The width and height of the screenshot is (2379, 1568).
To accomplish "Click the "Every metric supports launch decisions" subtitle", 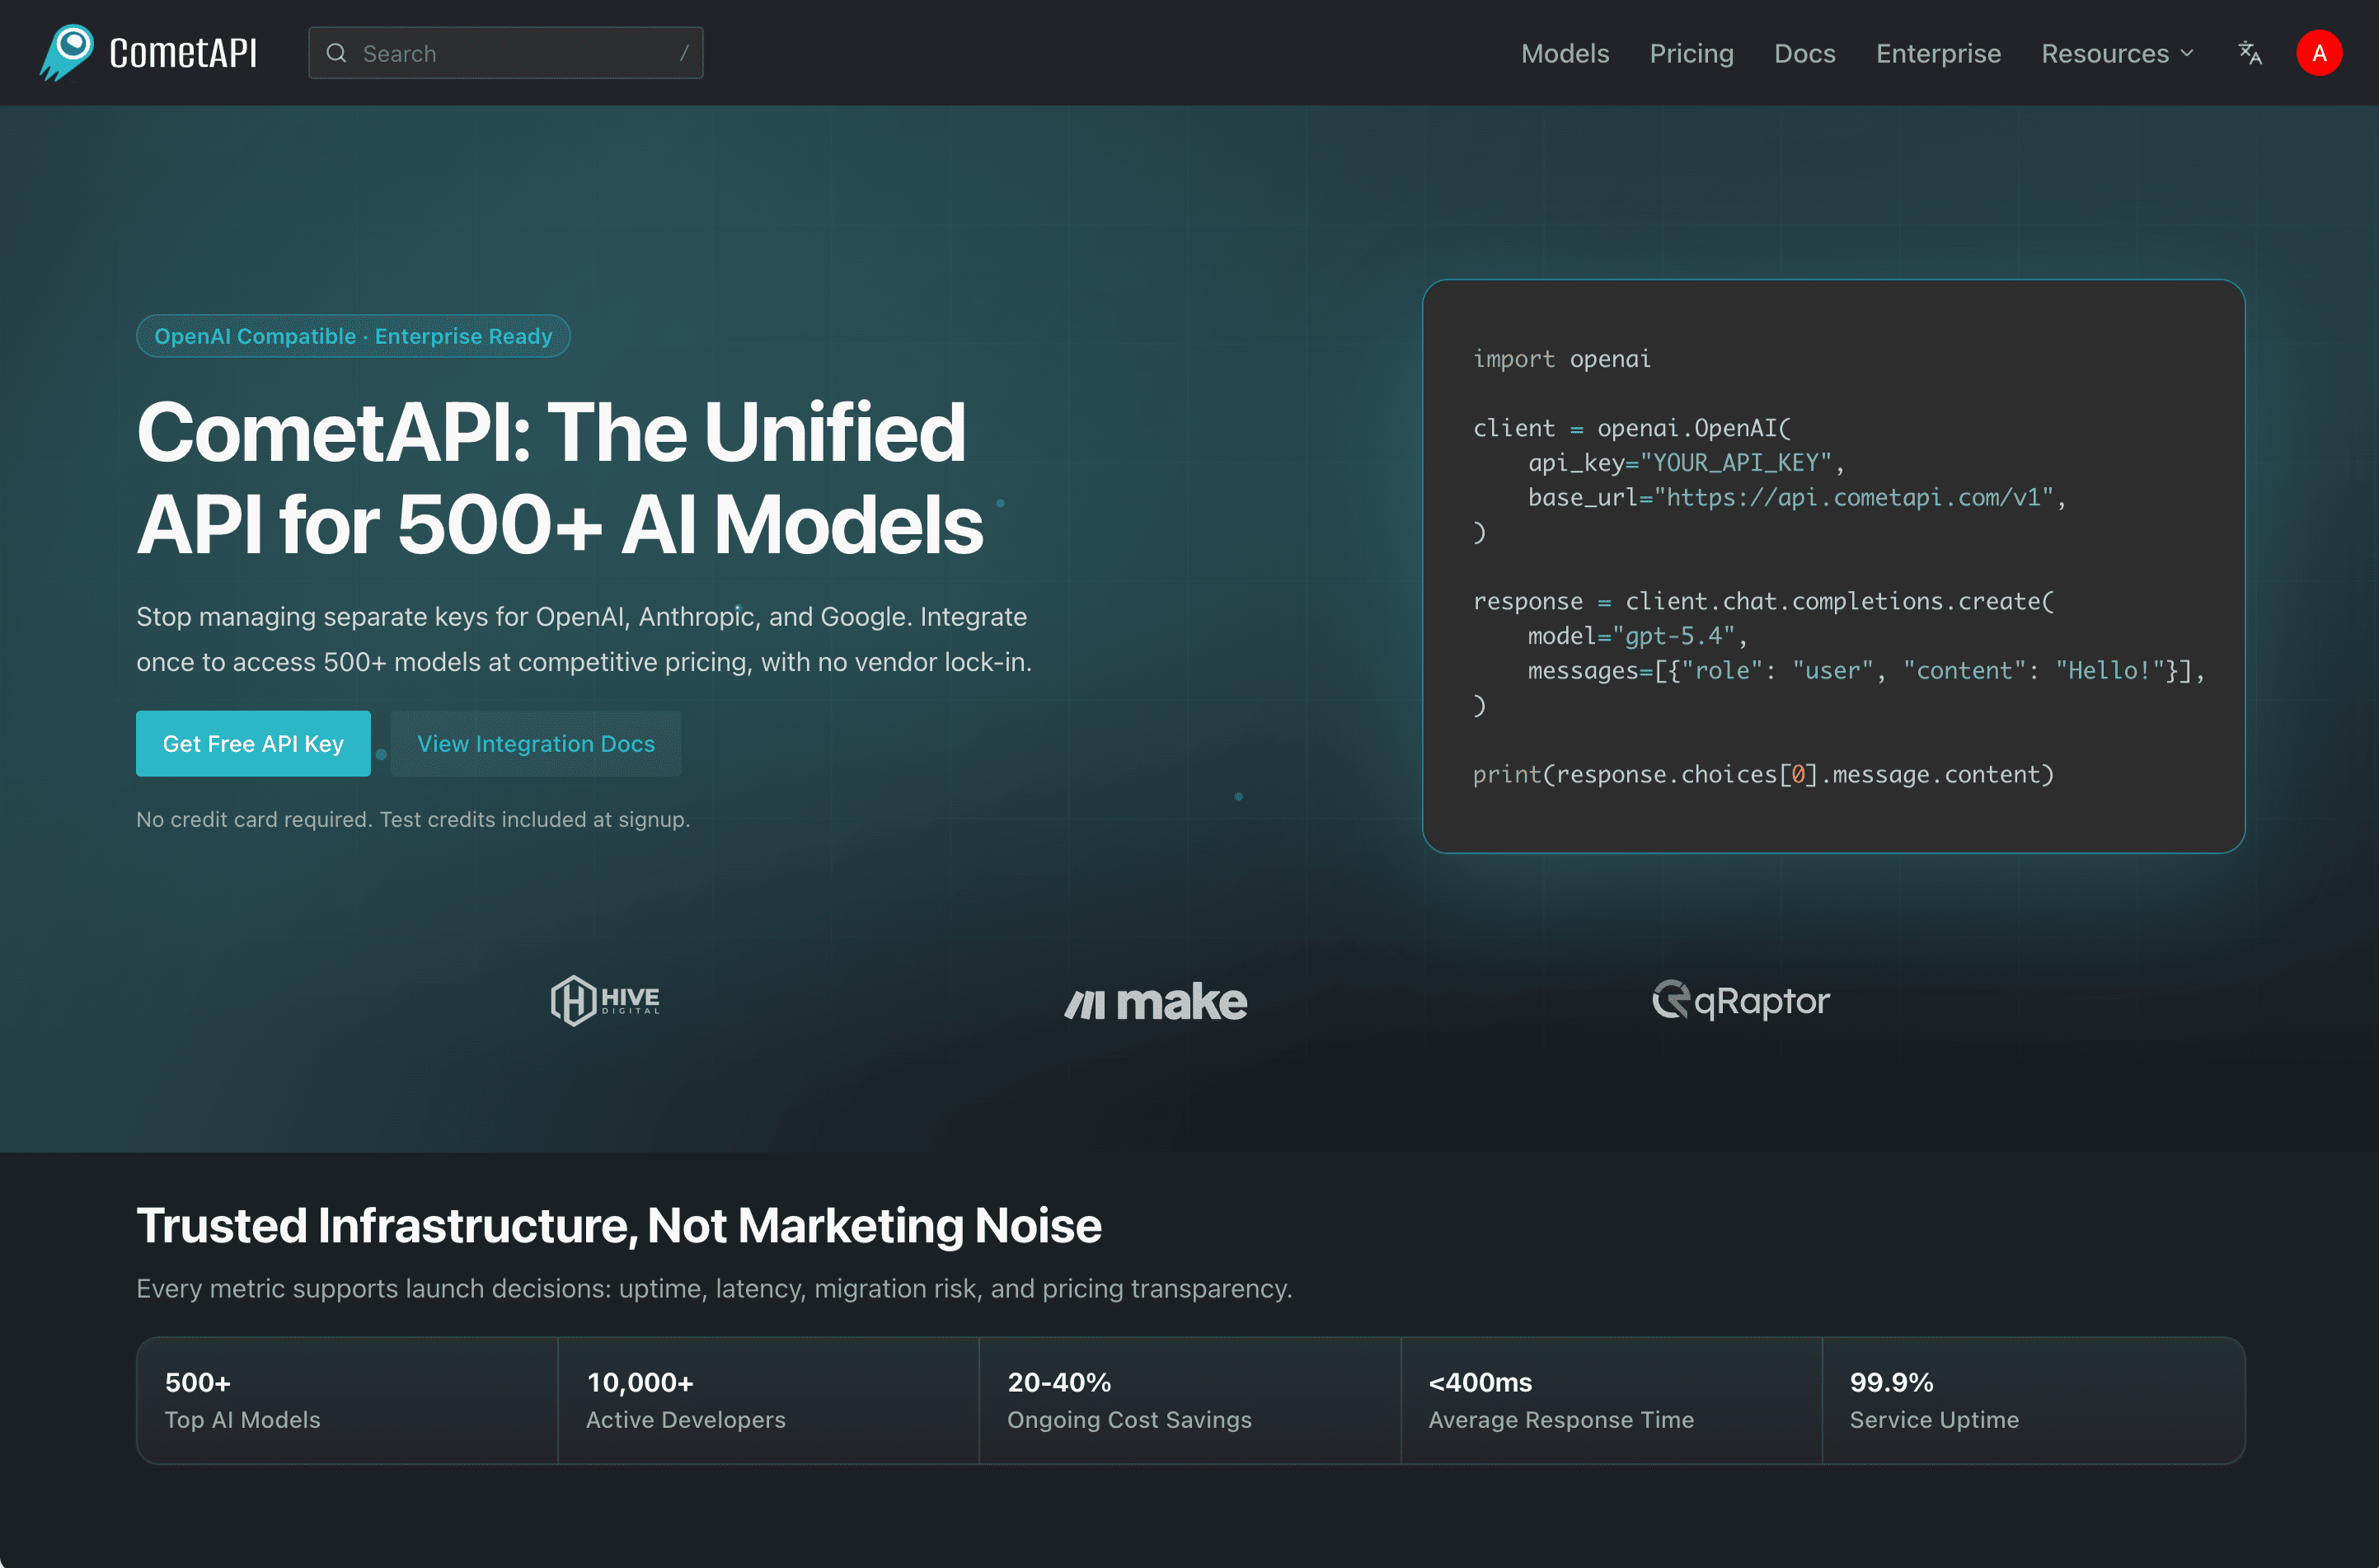I will pos(714,1288).
